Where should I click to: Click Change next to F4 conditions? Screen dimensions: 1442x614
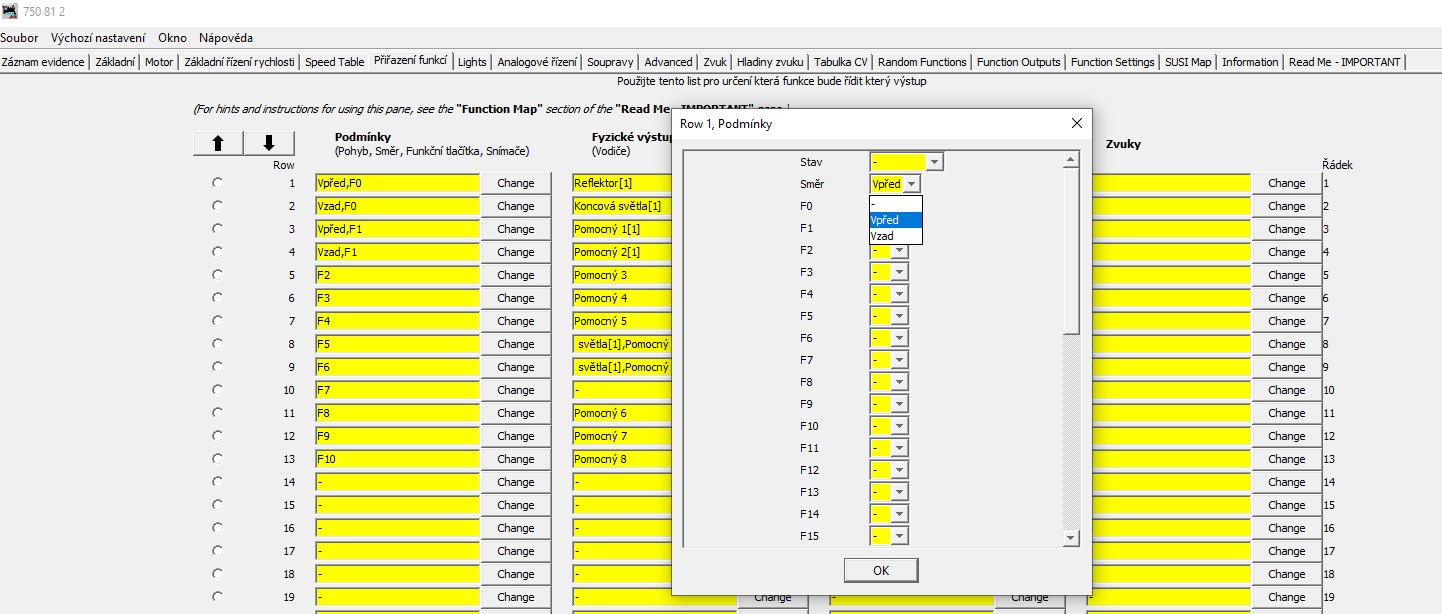516,321
